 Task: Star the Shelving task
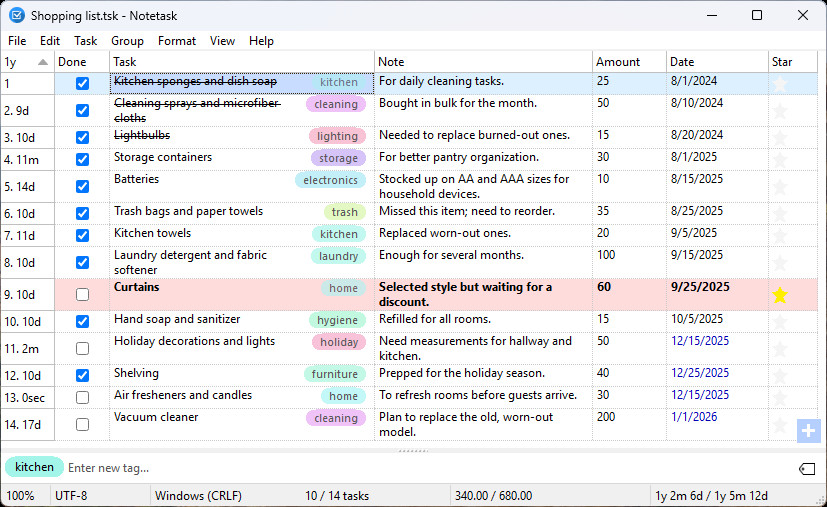click(780, 376)
